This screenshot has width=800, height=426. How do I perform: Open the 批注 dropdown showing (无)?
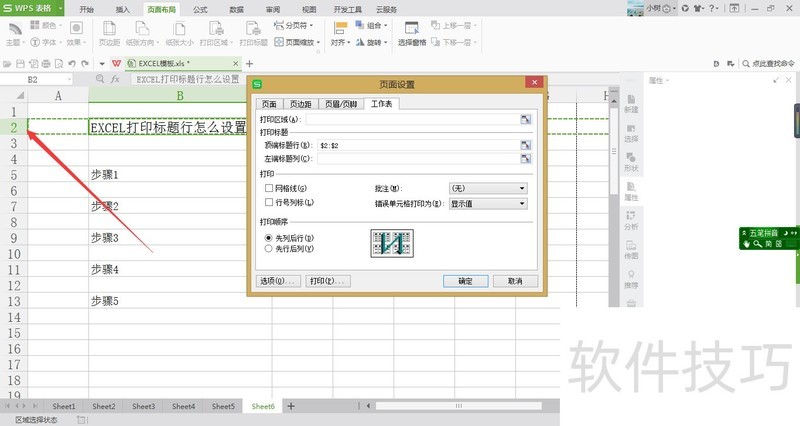[x=487, y=188]
